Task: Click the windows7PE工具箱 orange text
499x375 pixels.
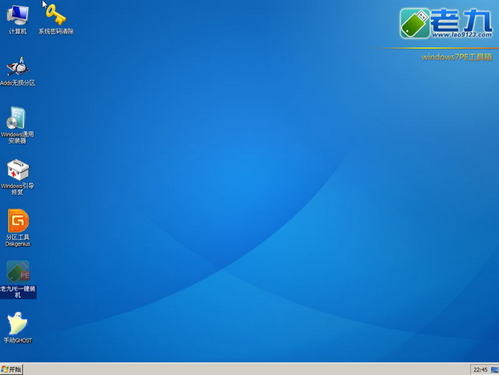Action: [x=457, y=57]
